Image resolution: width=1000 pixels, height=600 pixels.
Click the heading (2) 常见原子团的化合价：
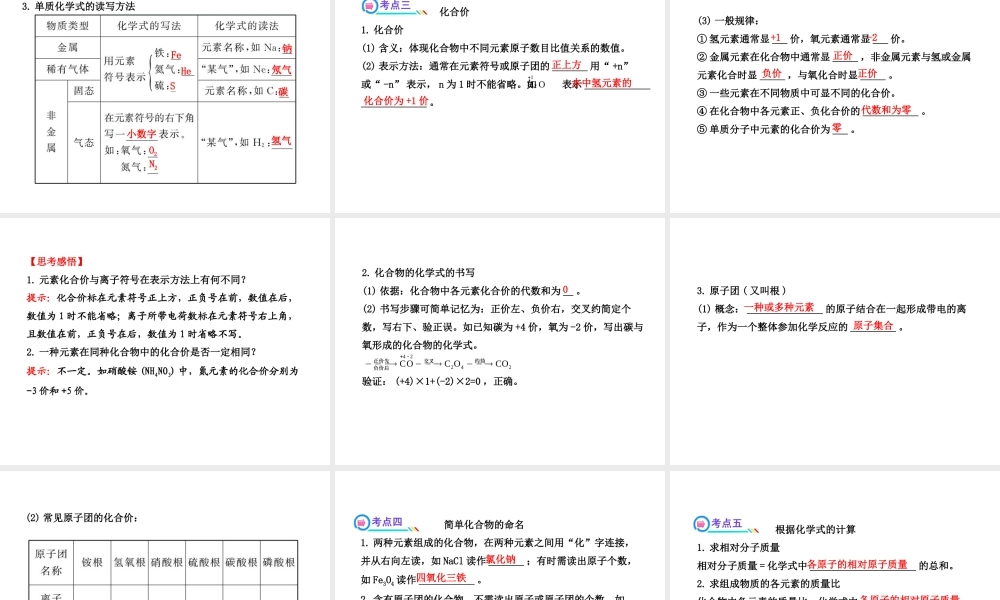point(82,518)
